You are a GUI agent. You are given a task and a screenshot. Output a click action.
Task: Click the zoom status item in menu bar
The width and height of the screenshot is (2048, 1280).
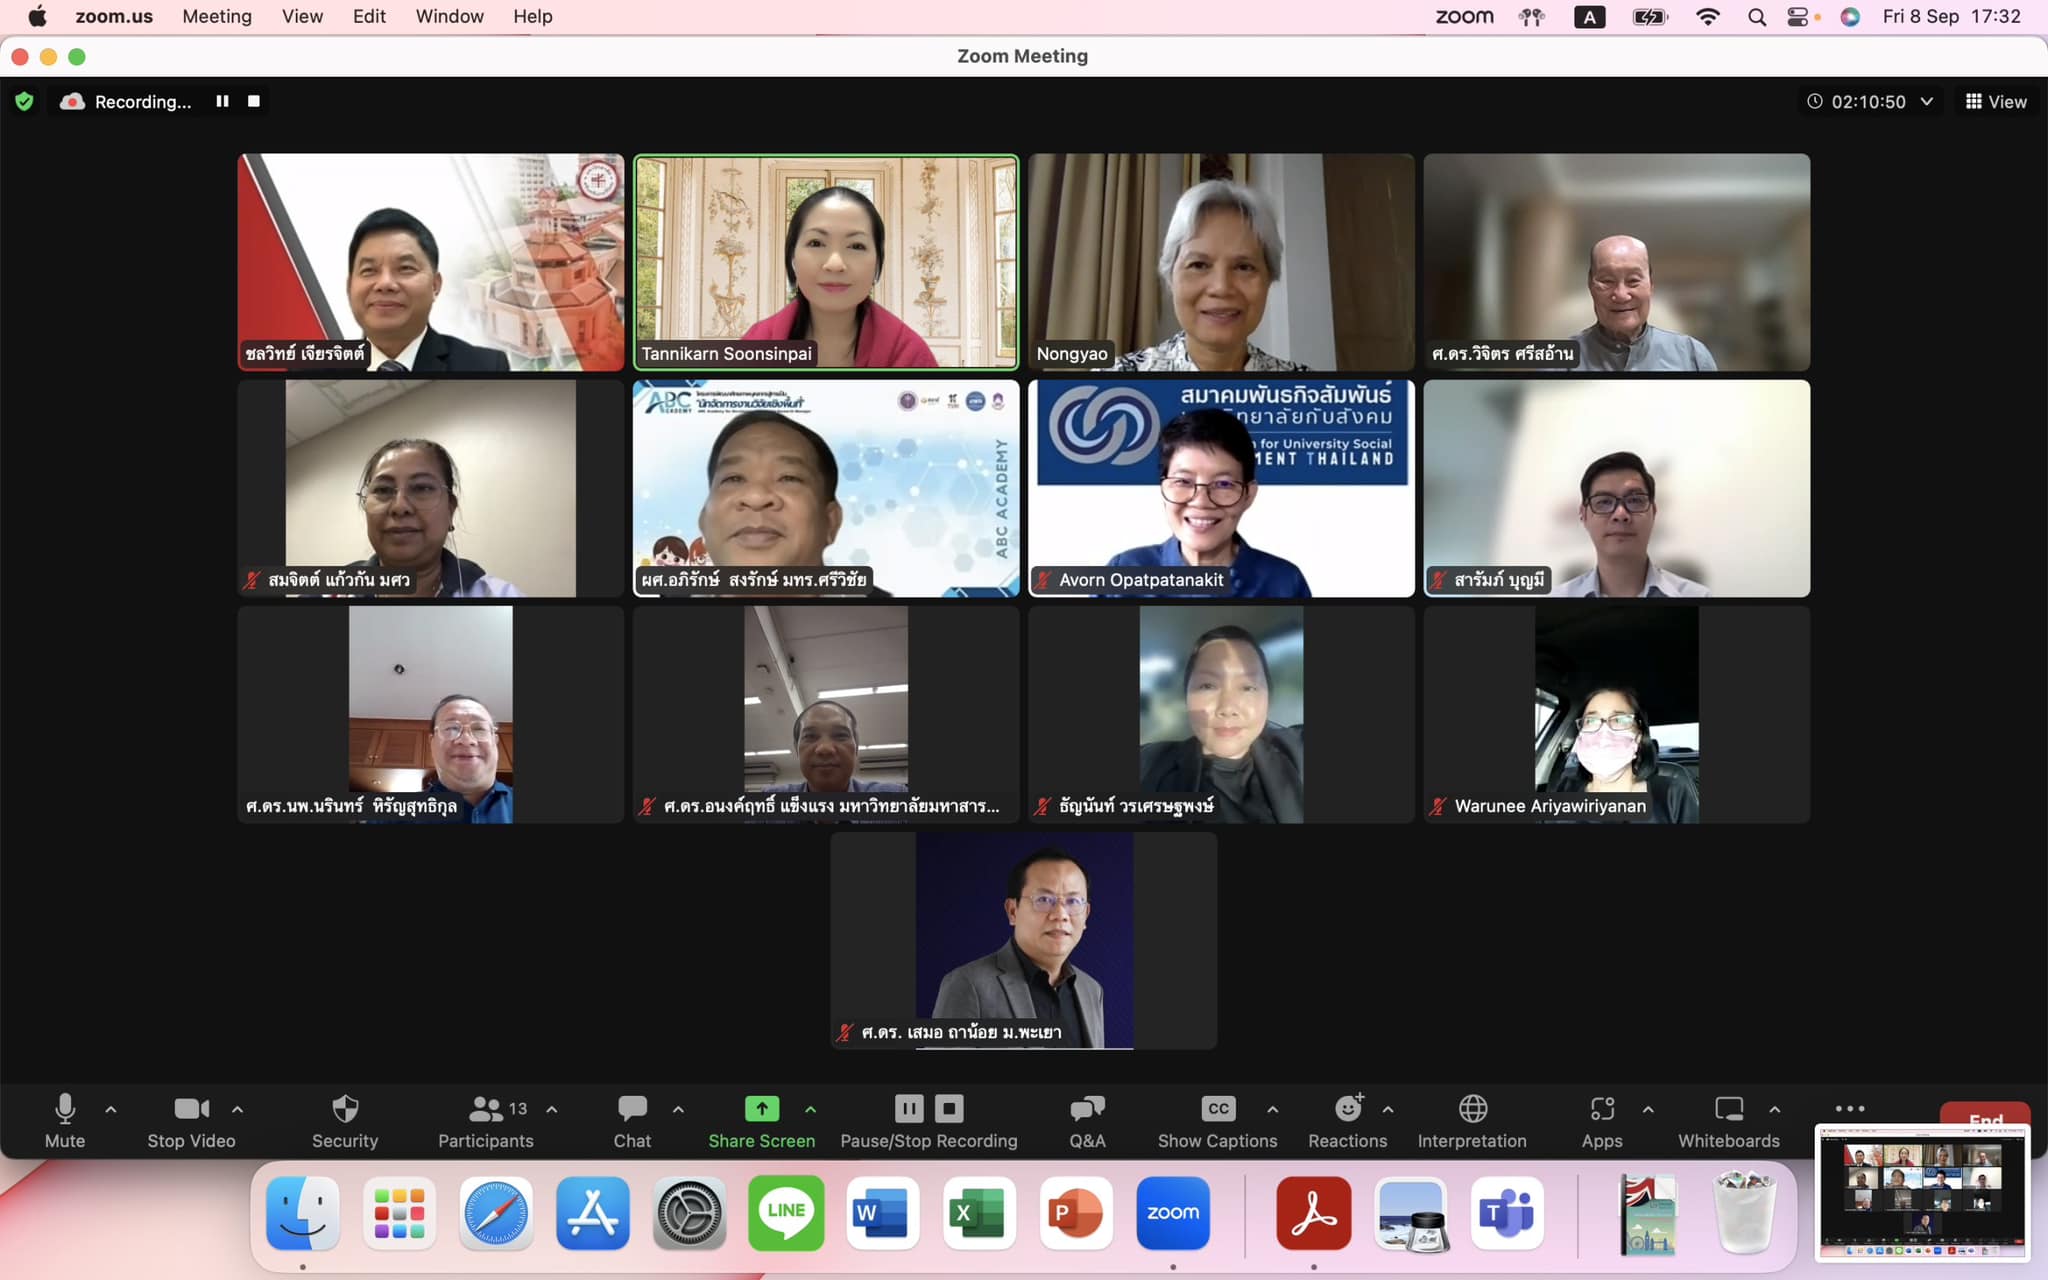click(x=1464, y=16)
